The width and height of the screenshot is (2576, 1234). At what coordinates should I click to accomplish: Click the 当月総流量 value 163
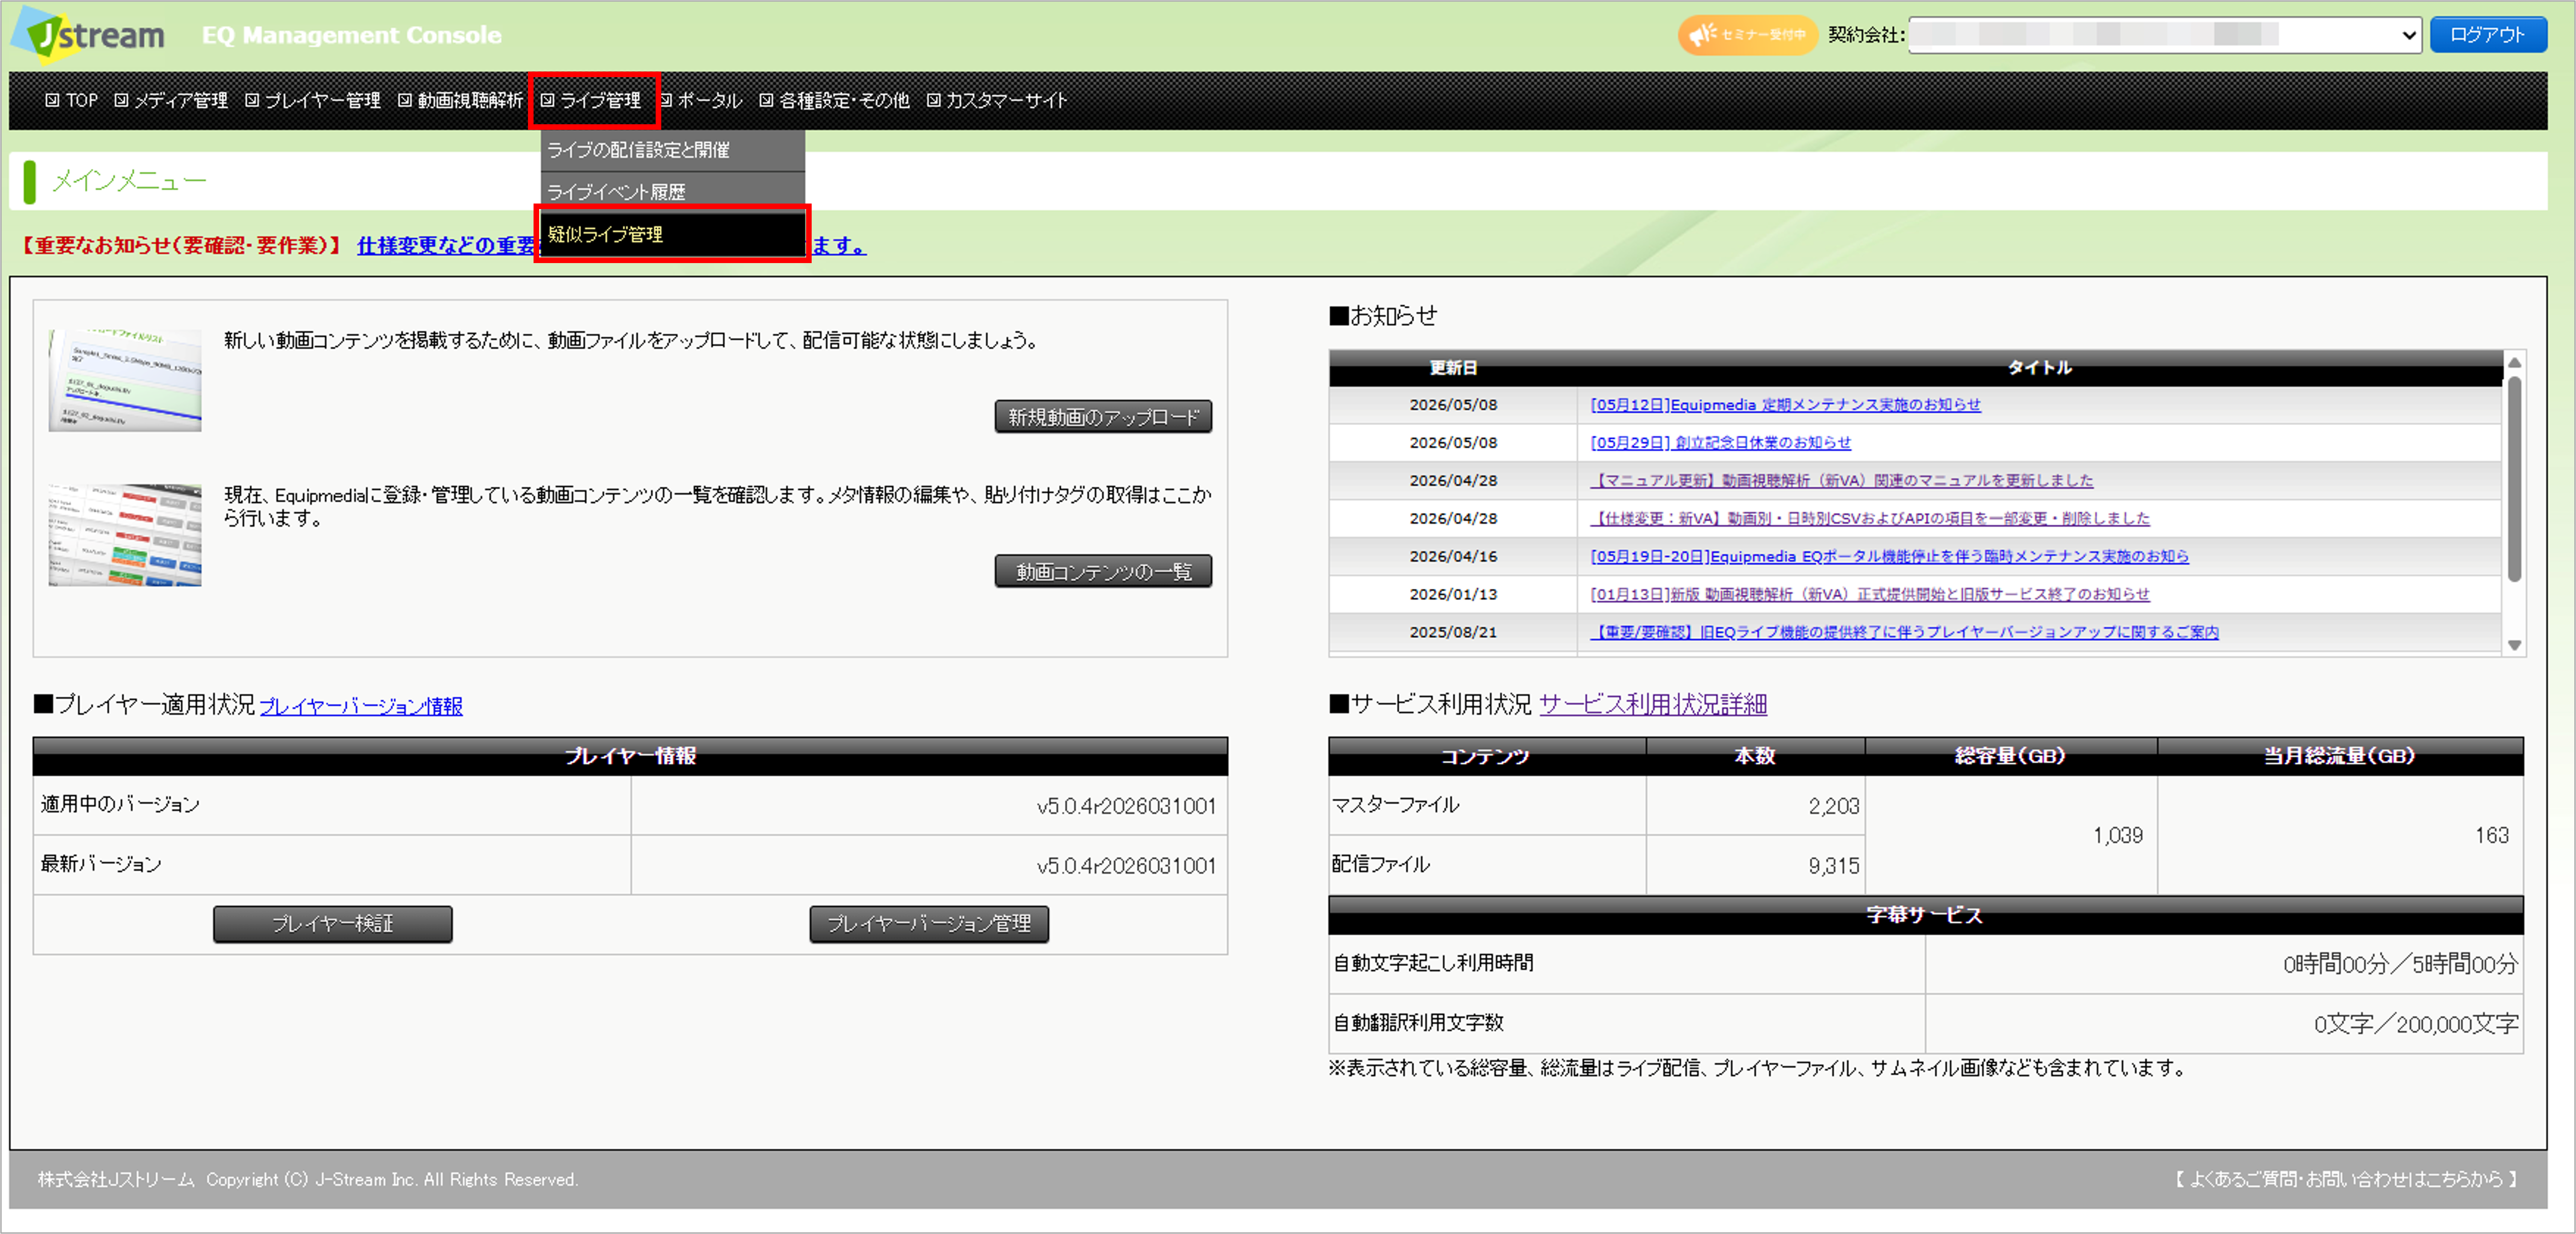point(2491,836)
